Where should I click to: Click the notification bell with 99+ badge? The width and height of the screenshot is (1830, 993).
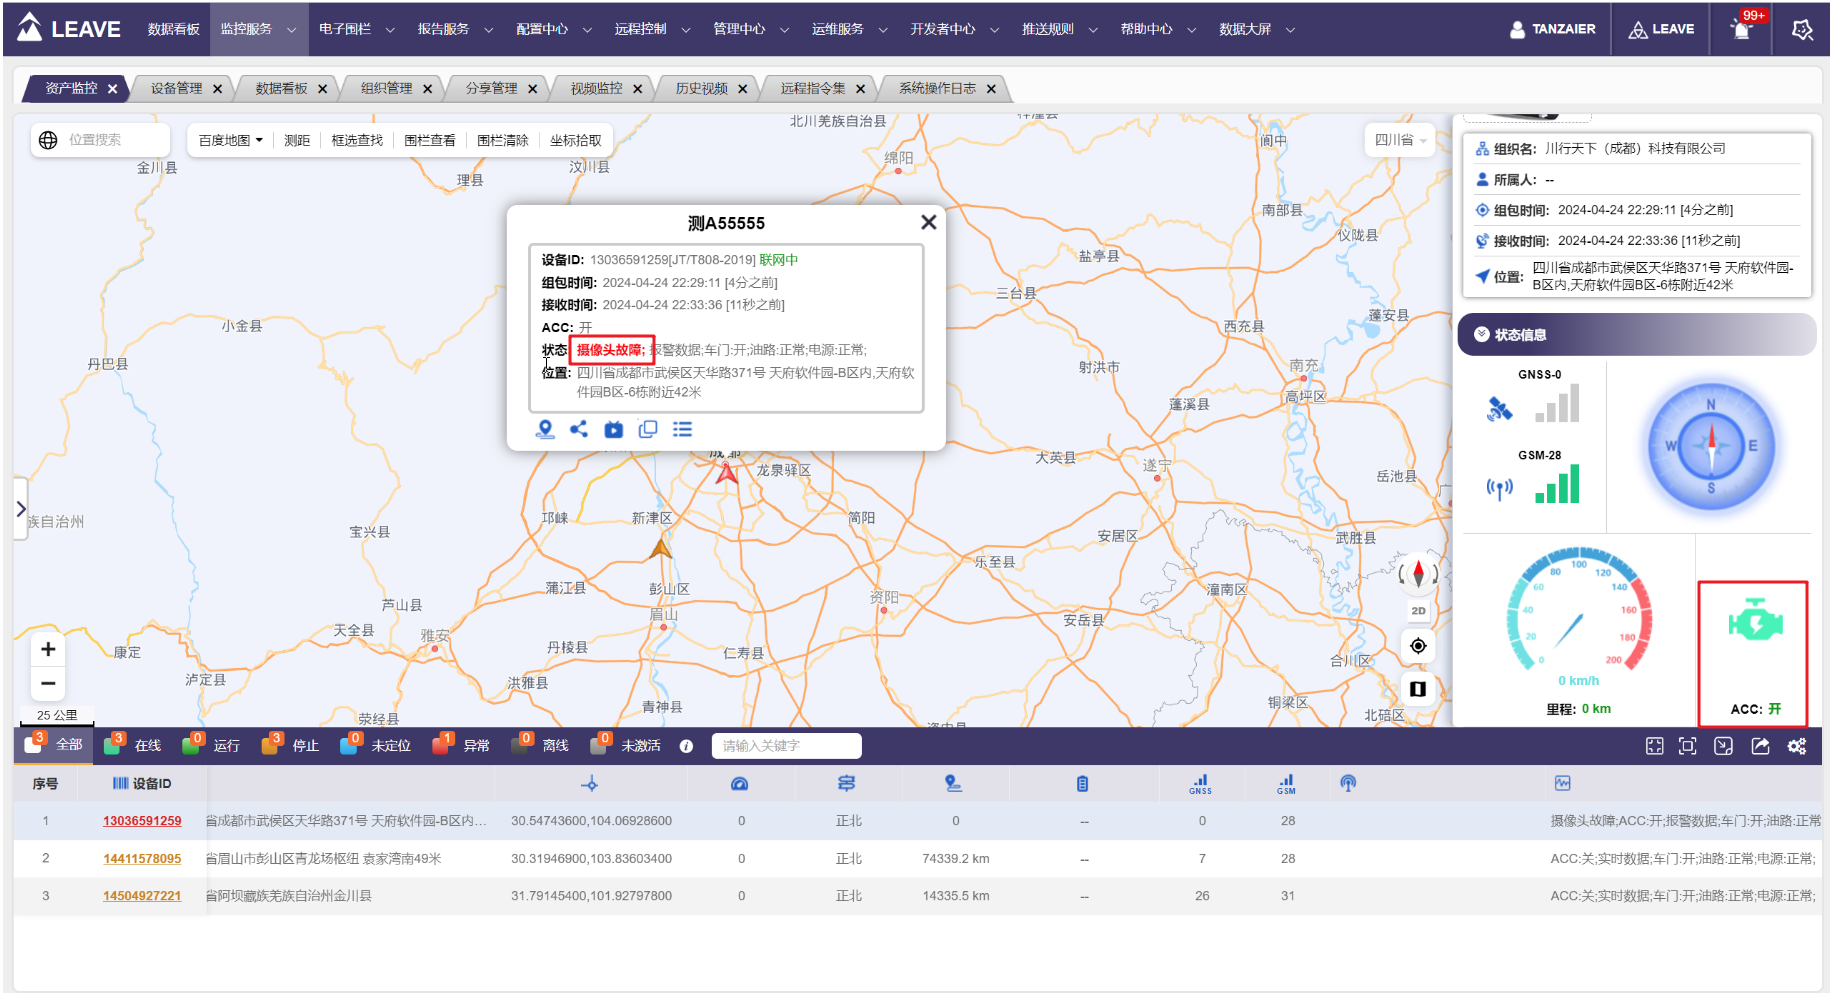coord(1742,29)
